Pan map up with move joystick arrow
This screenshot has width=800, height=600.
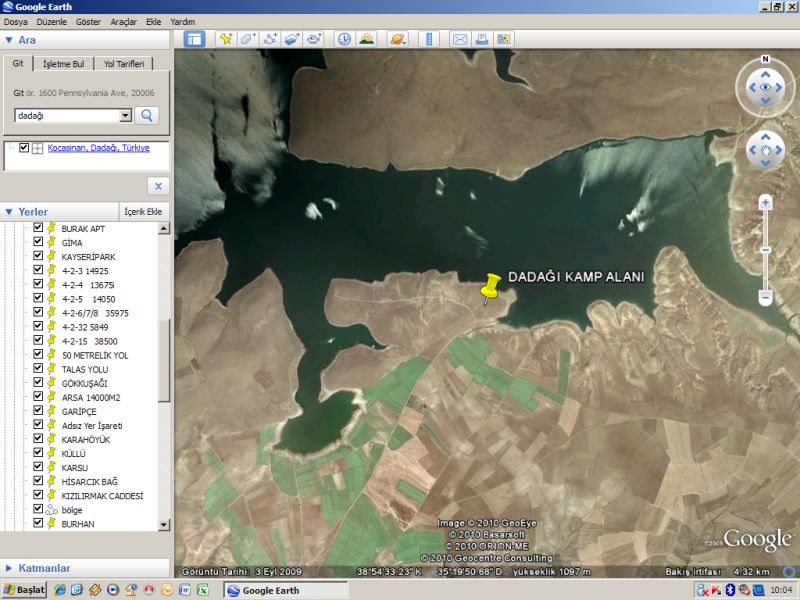765,137
